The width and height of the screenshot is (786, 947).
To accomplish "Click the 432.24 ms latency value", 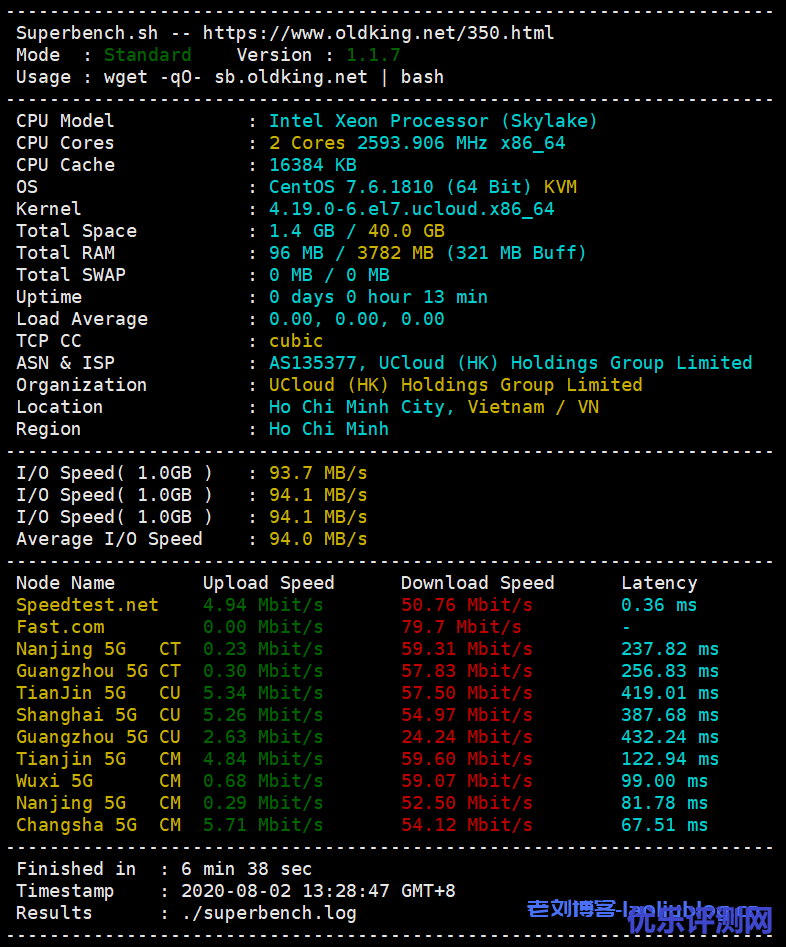I will tap(669, 737).
